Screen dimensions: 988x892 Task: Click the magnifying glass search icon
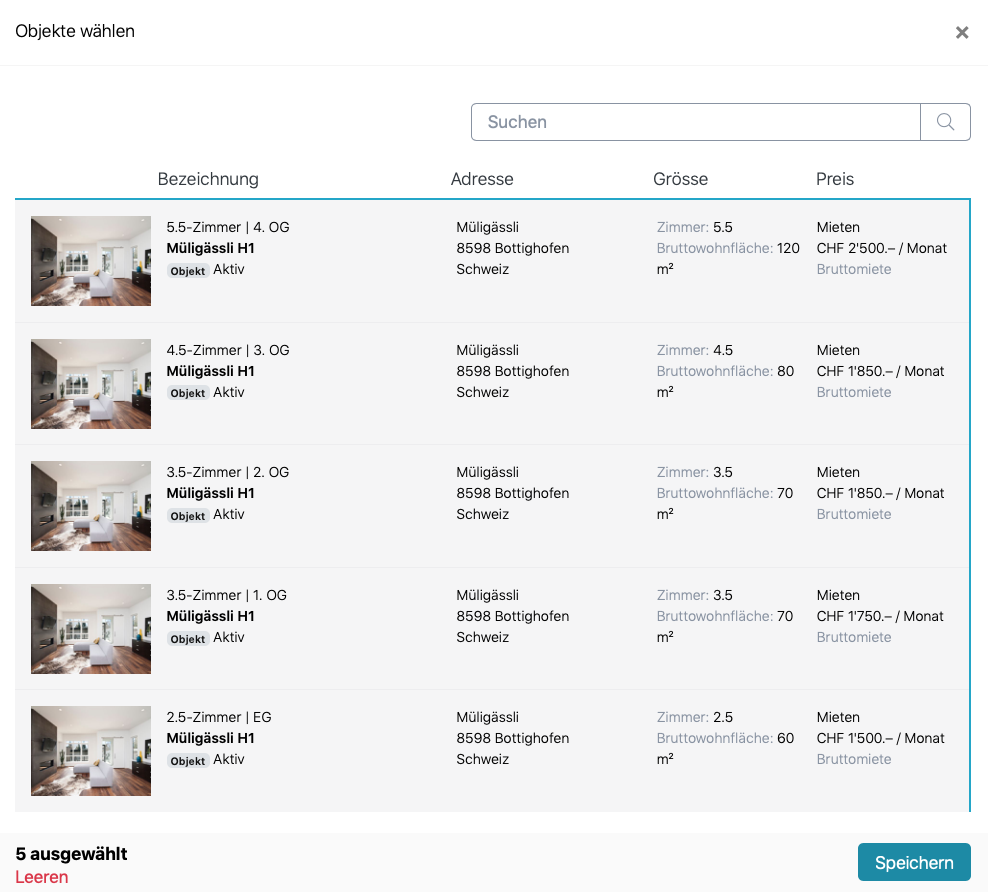[945, 122]
